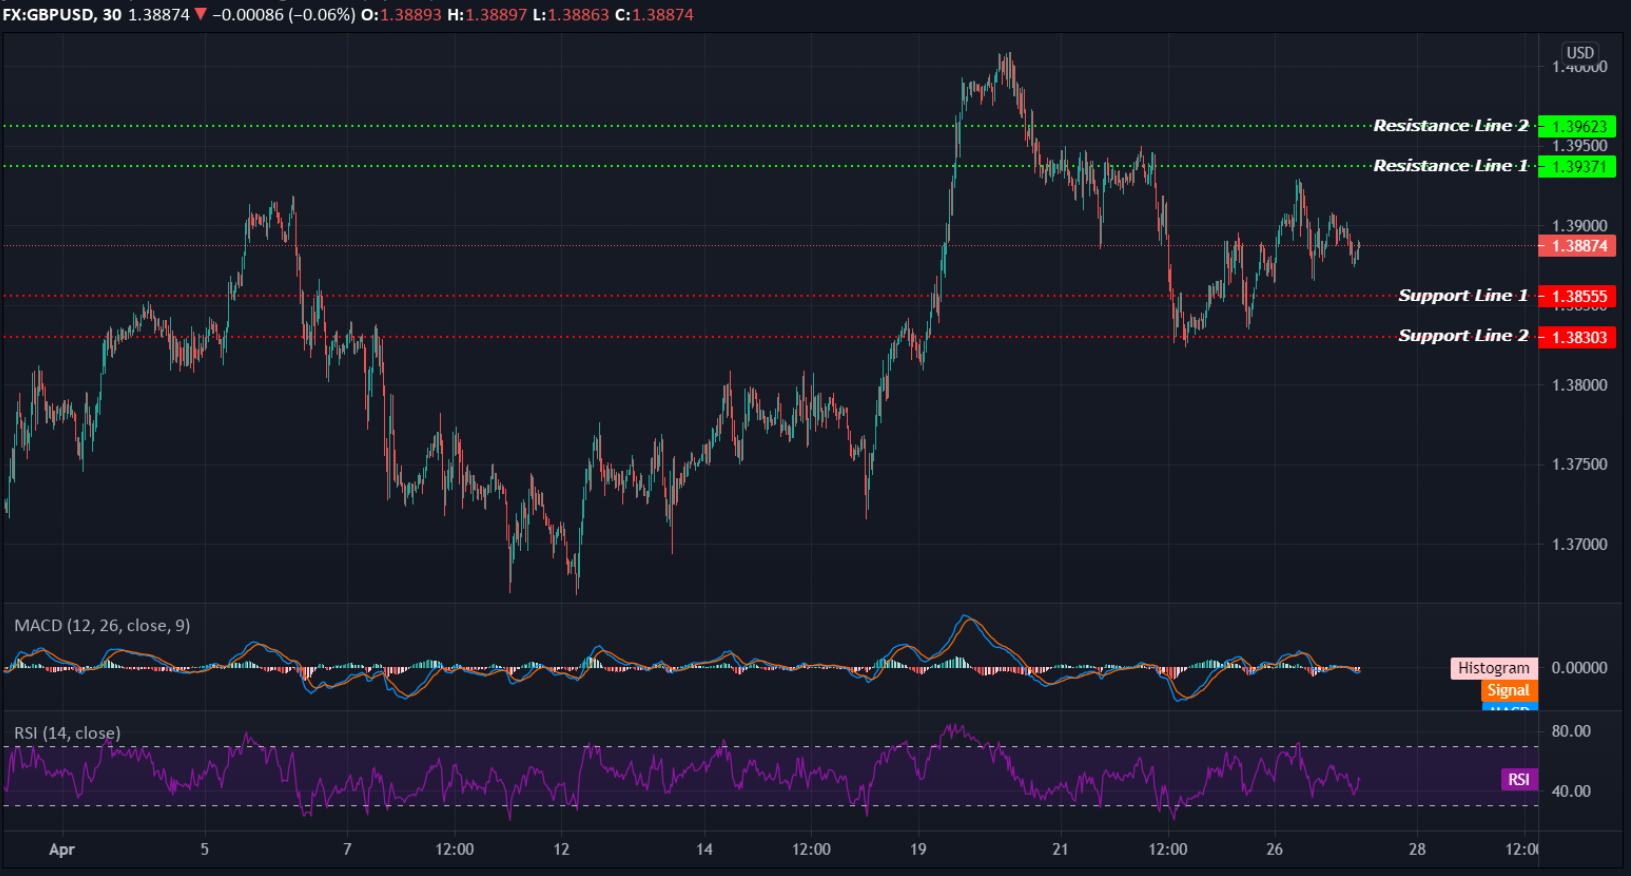
Task: Click the 1.37000 price scale value
Action: point(1580,545)
